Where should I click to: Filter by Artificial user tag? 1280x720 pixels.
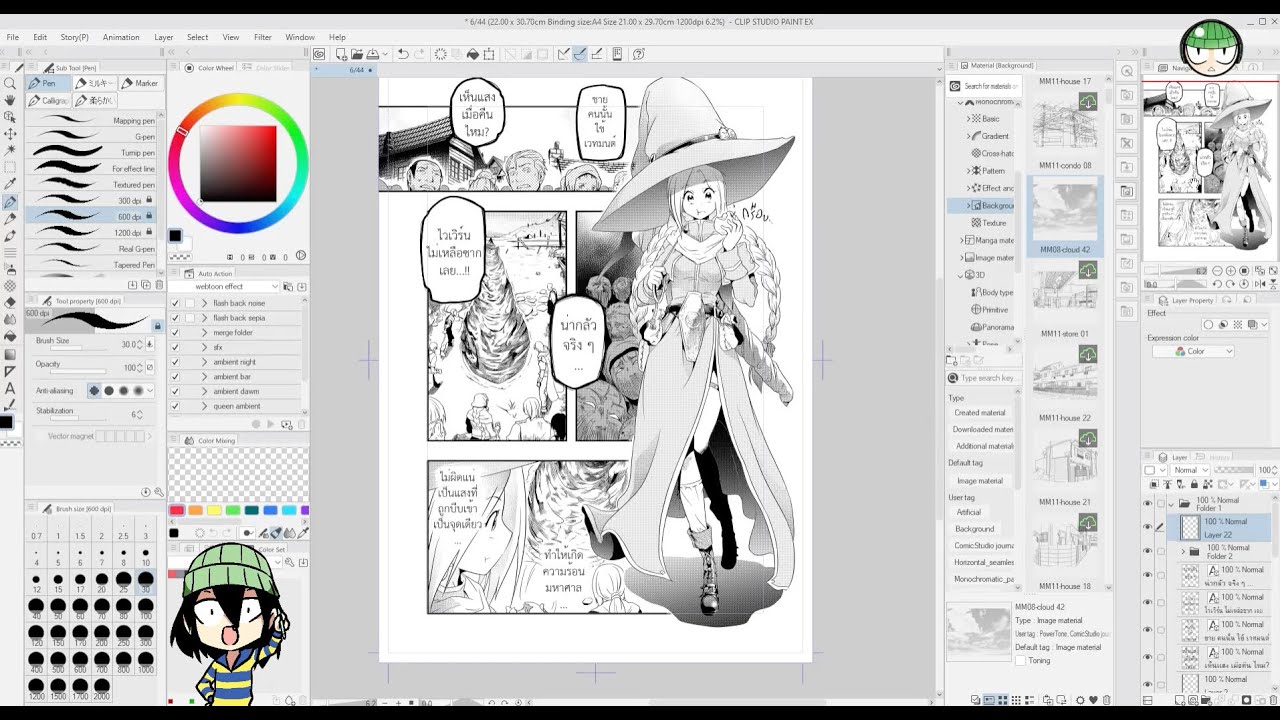[968, 512]
